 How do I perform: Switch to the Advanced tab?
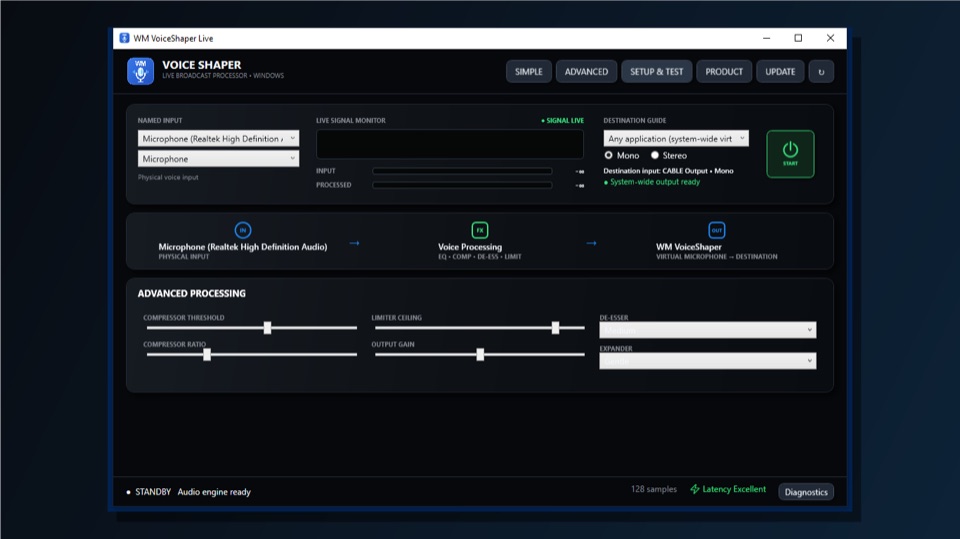pos(586,72)
